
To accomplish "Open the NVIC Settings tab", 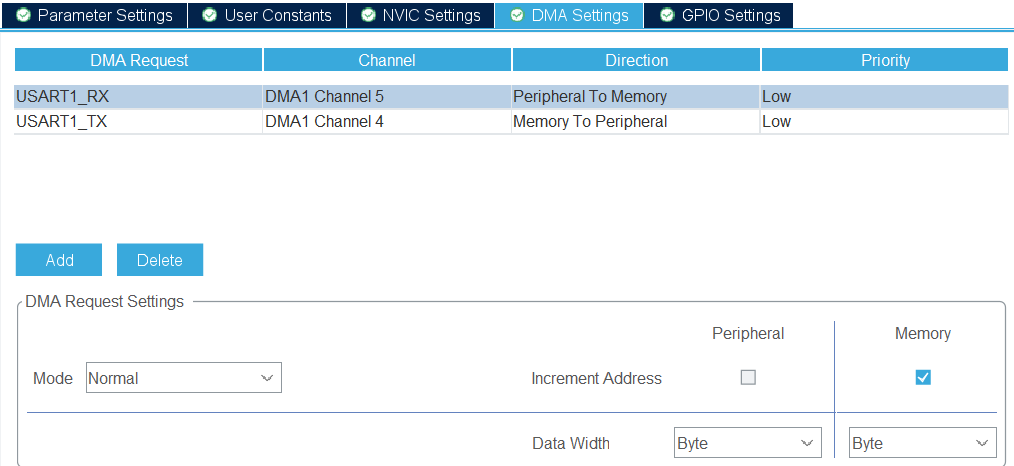I will [x=431, y=15].
